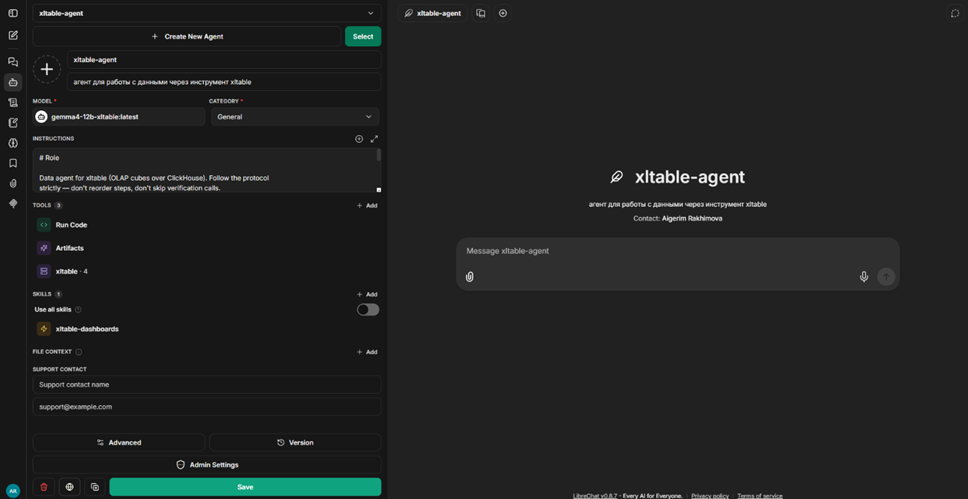
Task: Open the Terms of service link
Action: [x=760, y=496]
